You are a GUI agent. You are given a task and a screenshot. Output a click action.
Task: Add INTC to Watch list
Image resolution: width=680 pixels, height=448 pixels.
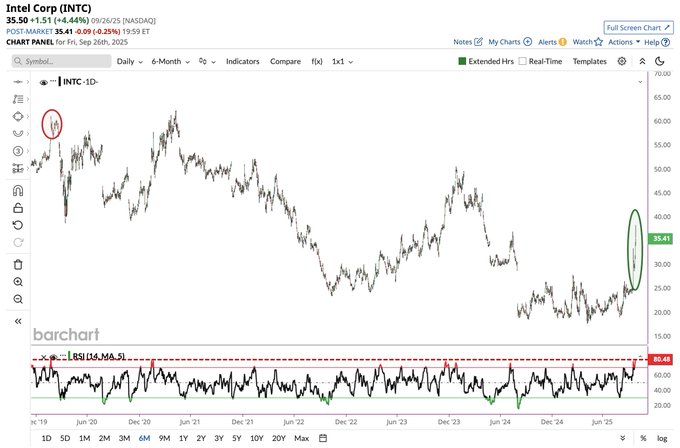[588, 42]
